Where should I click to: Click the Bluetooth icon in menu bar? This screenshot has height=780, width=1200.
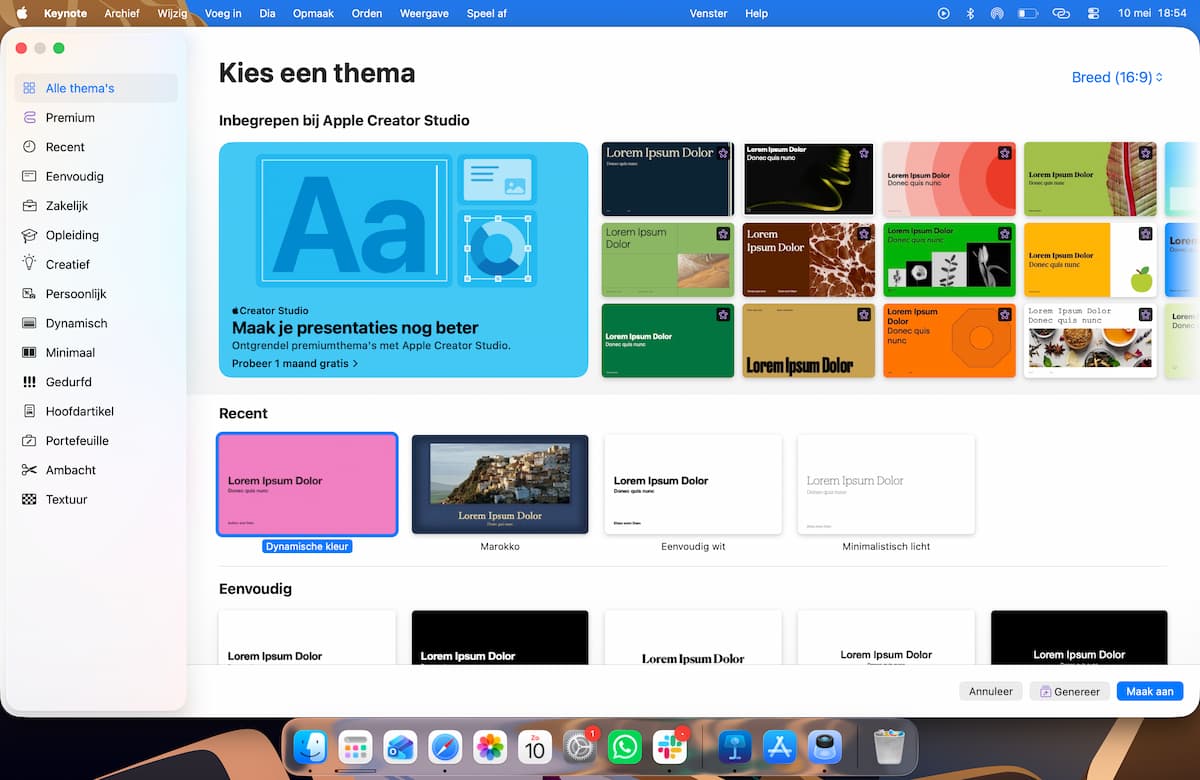coord(970,13)
